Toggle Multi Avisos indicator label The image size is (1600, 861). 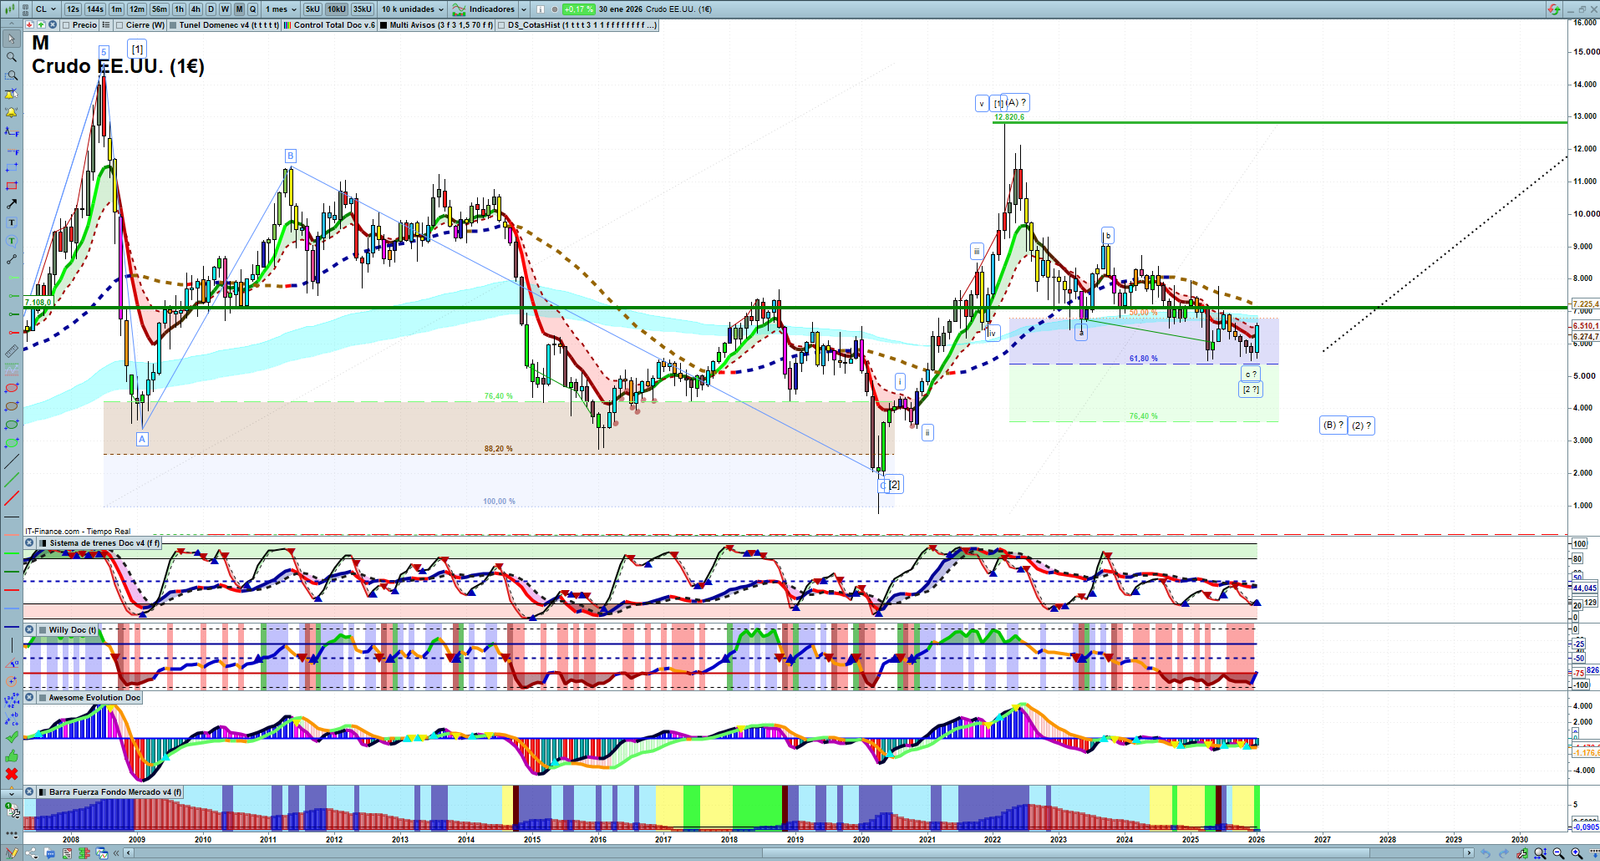click(436, 25)
